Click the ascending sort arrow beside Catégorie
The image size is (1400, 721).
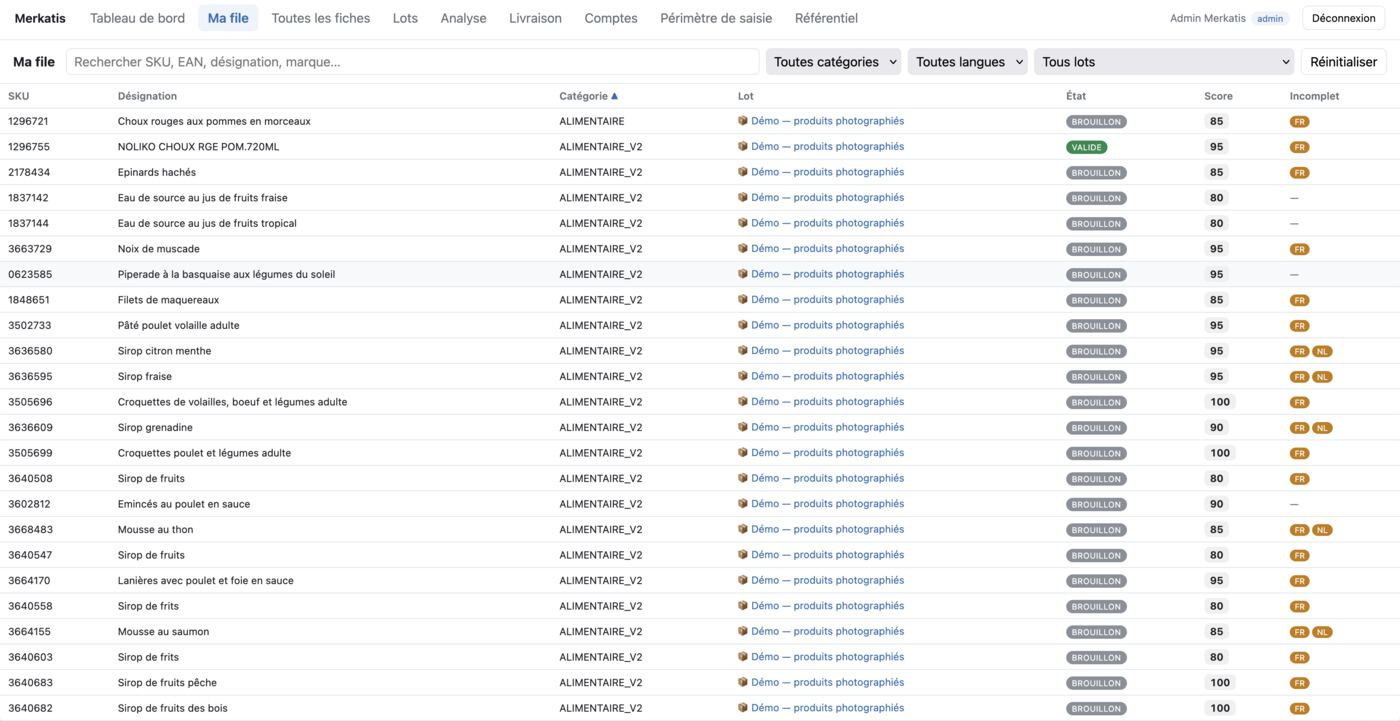pyautogui.click(x=614, y=96)
